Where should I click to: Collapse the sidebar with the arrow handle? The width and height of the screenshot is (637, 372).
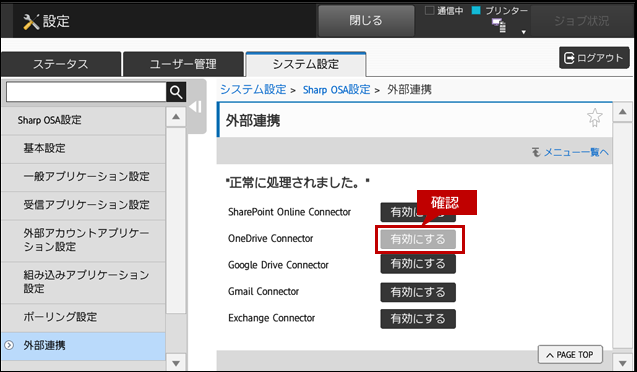(196, 107)
